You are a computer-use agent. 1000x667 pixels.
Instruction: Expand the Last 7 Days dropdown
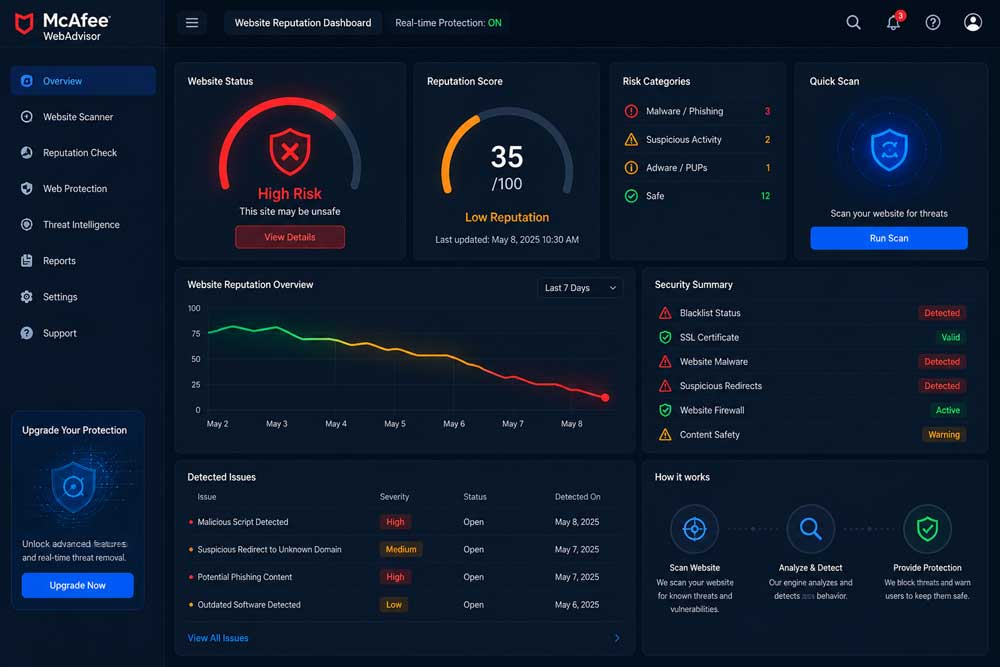[580, 288]
